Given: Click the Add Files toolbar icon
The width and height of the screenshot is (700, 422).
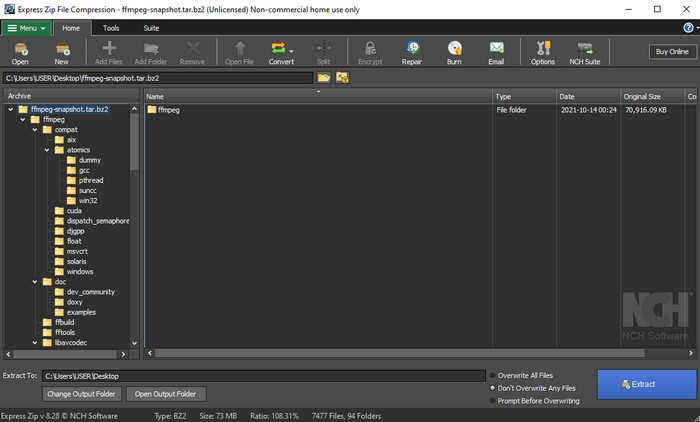Looking at the screenshot, I should 108,53.
